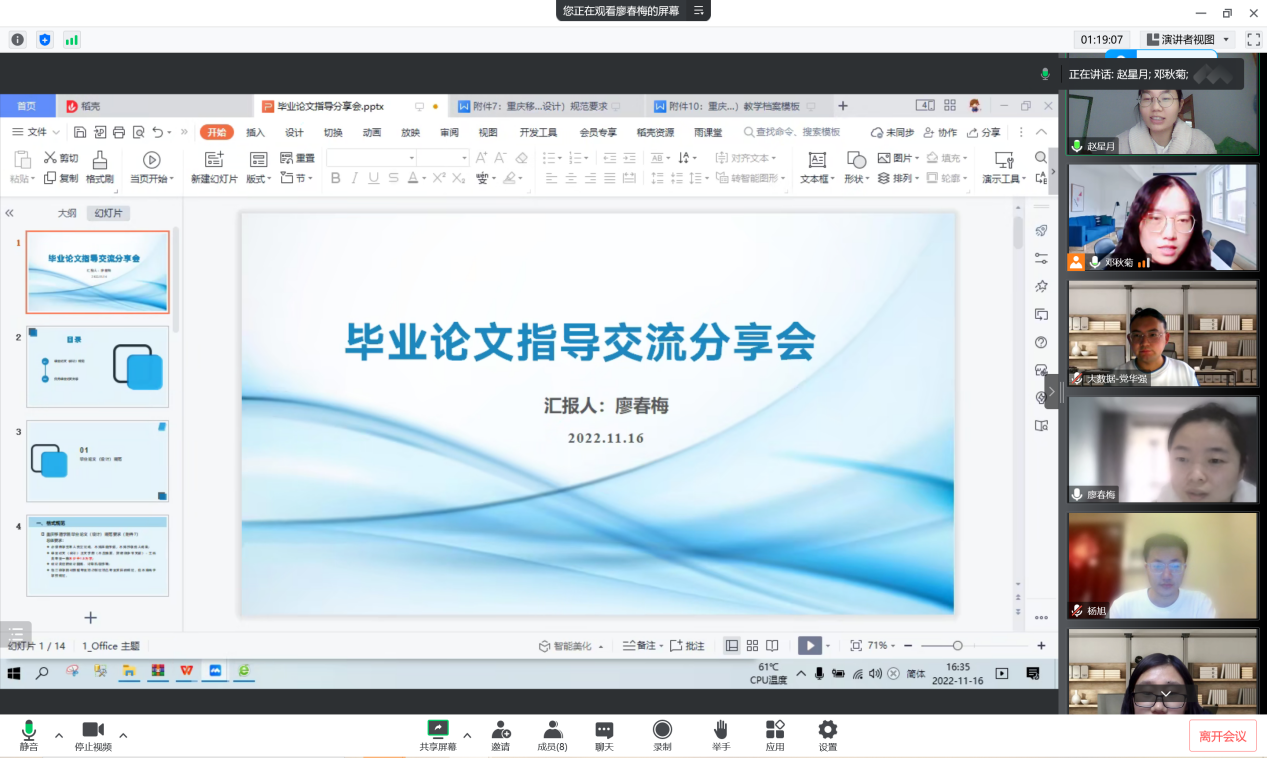Switch to 大纲 outline view in slide panel
Image resolution: width=1267 pixels, height=758 pixels.
click(67, 213)
